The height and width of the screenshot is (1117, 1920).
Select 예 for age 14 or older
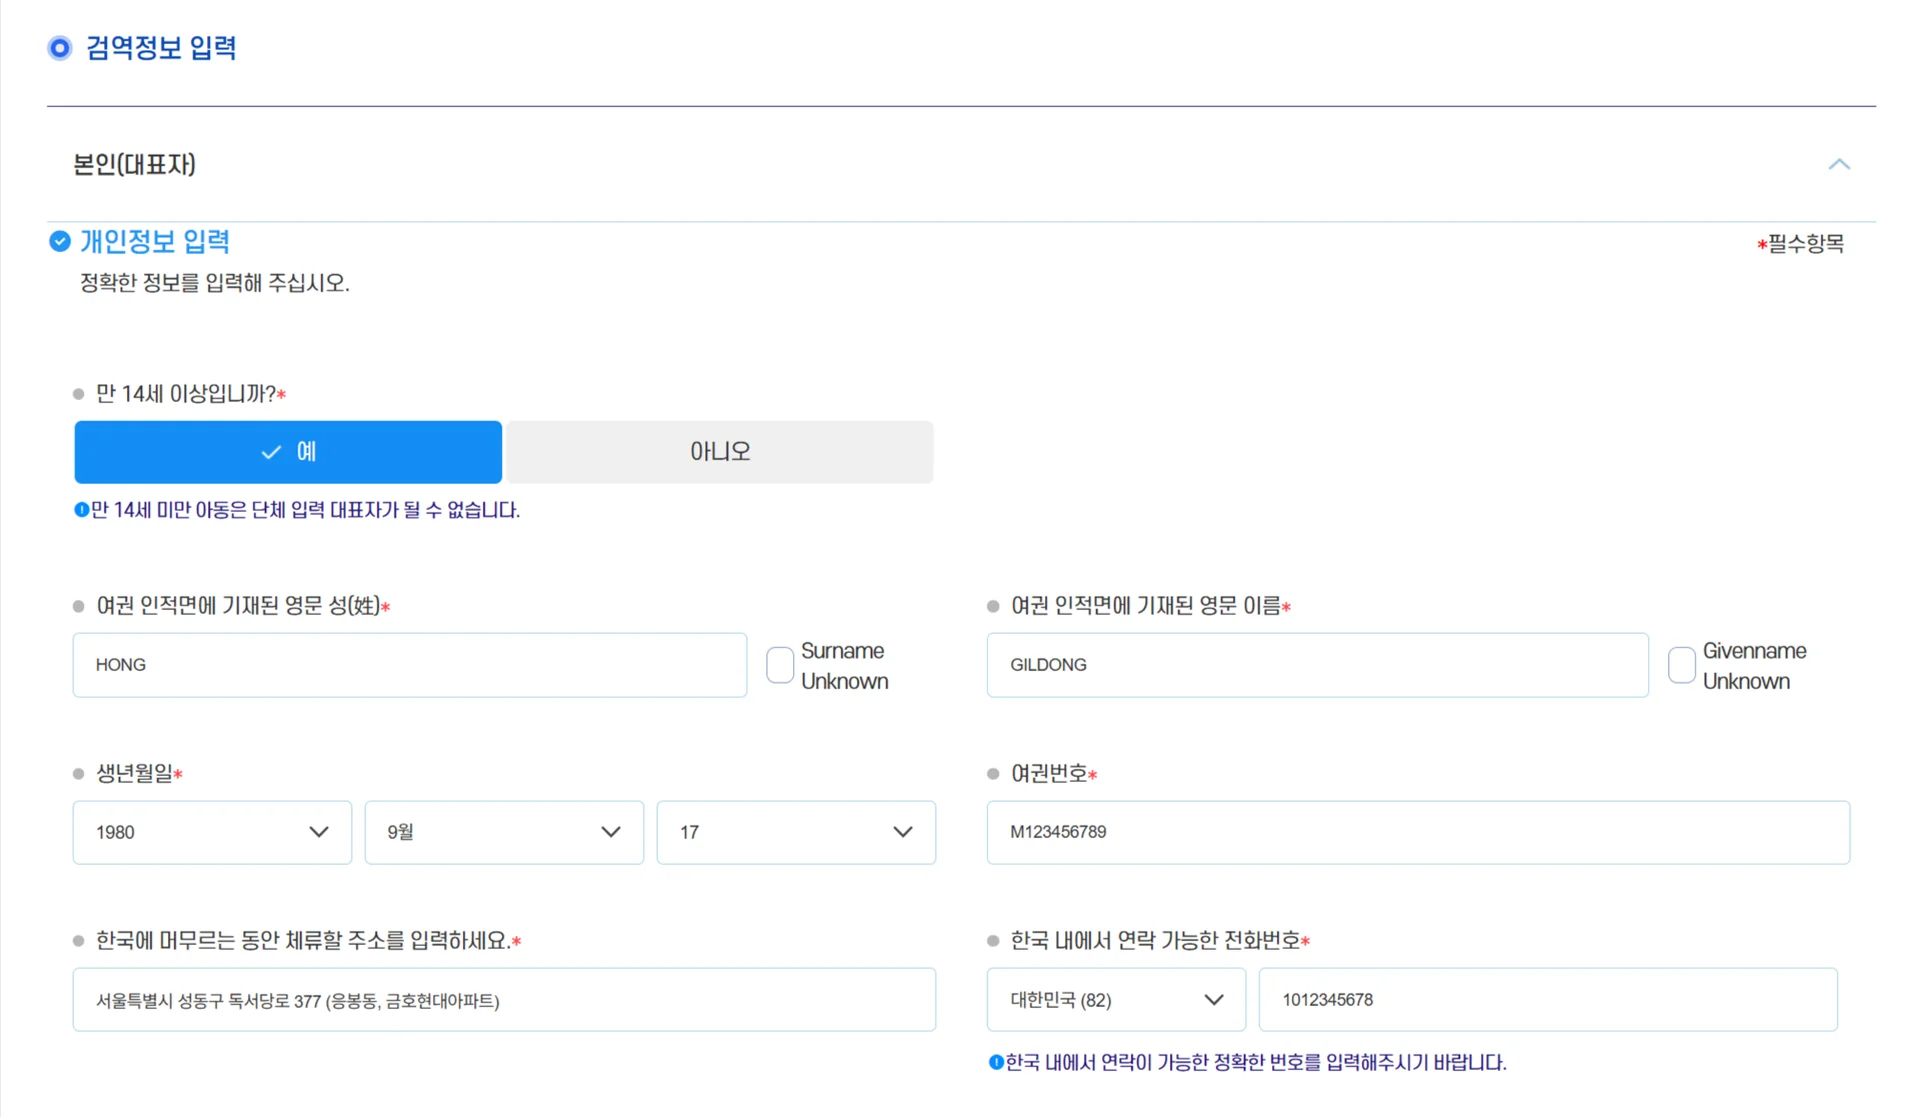pos(288,452)
